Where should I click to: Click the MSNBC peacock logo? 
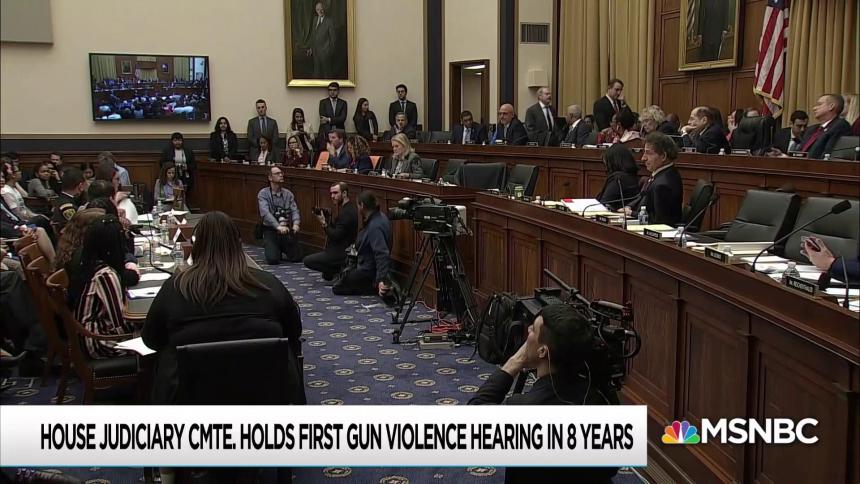681,432
